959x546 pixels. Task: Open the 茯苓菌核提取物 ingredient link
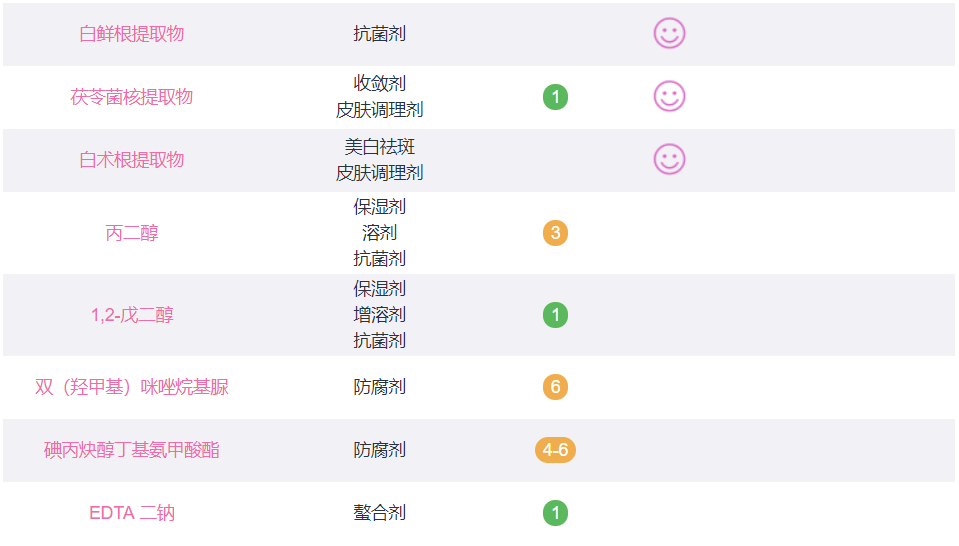(131, 97)
